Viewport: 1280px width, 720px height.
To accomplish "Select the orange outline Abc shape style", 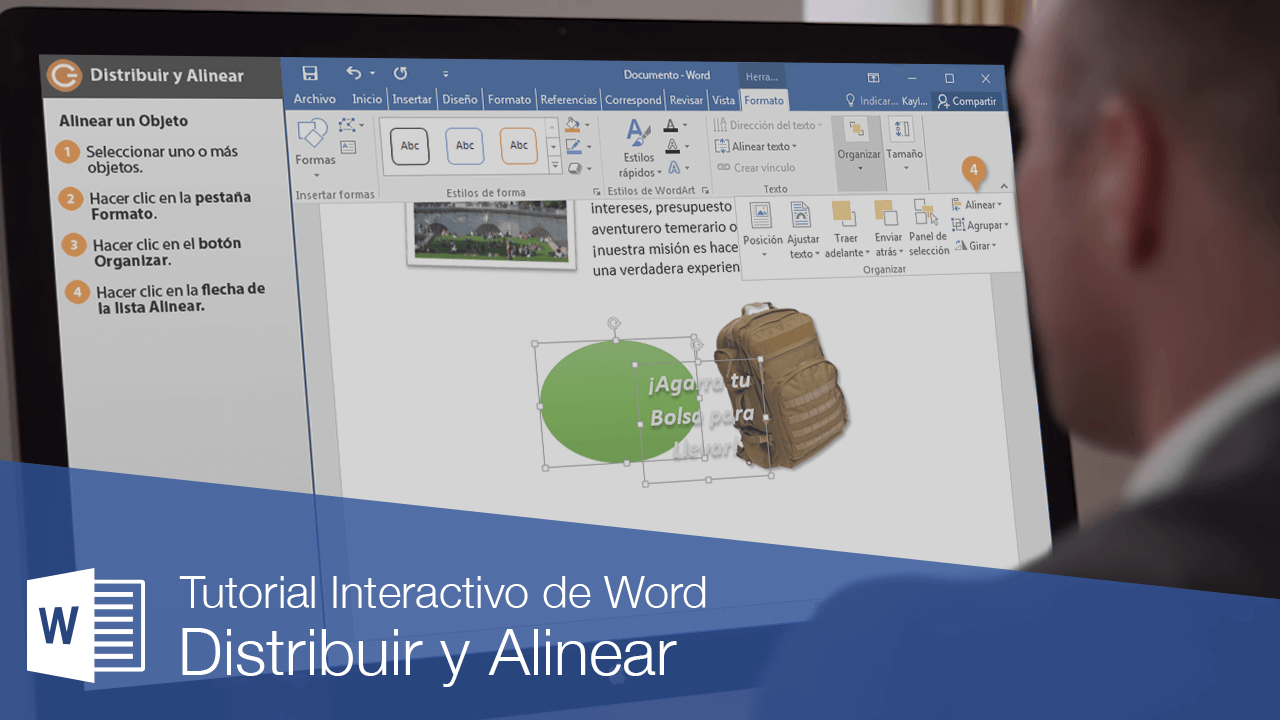I will 519,145.
